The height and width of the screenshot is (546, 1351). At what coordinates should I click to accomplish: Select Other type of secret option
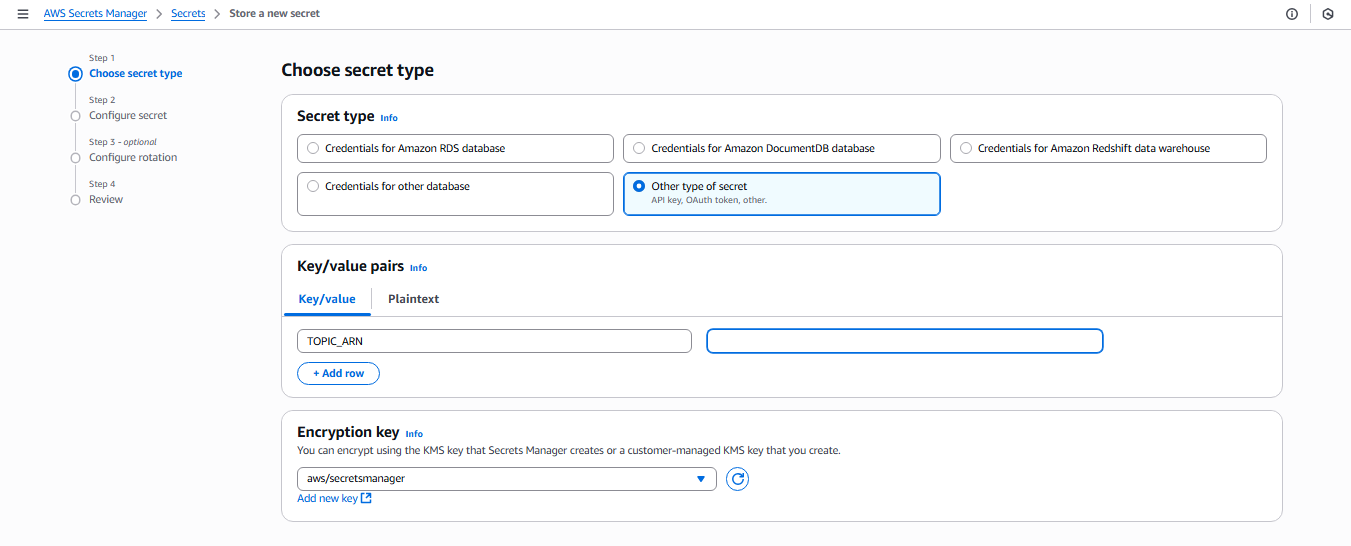(640, 186)
